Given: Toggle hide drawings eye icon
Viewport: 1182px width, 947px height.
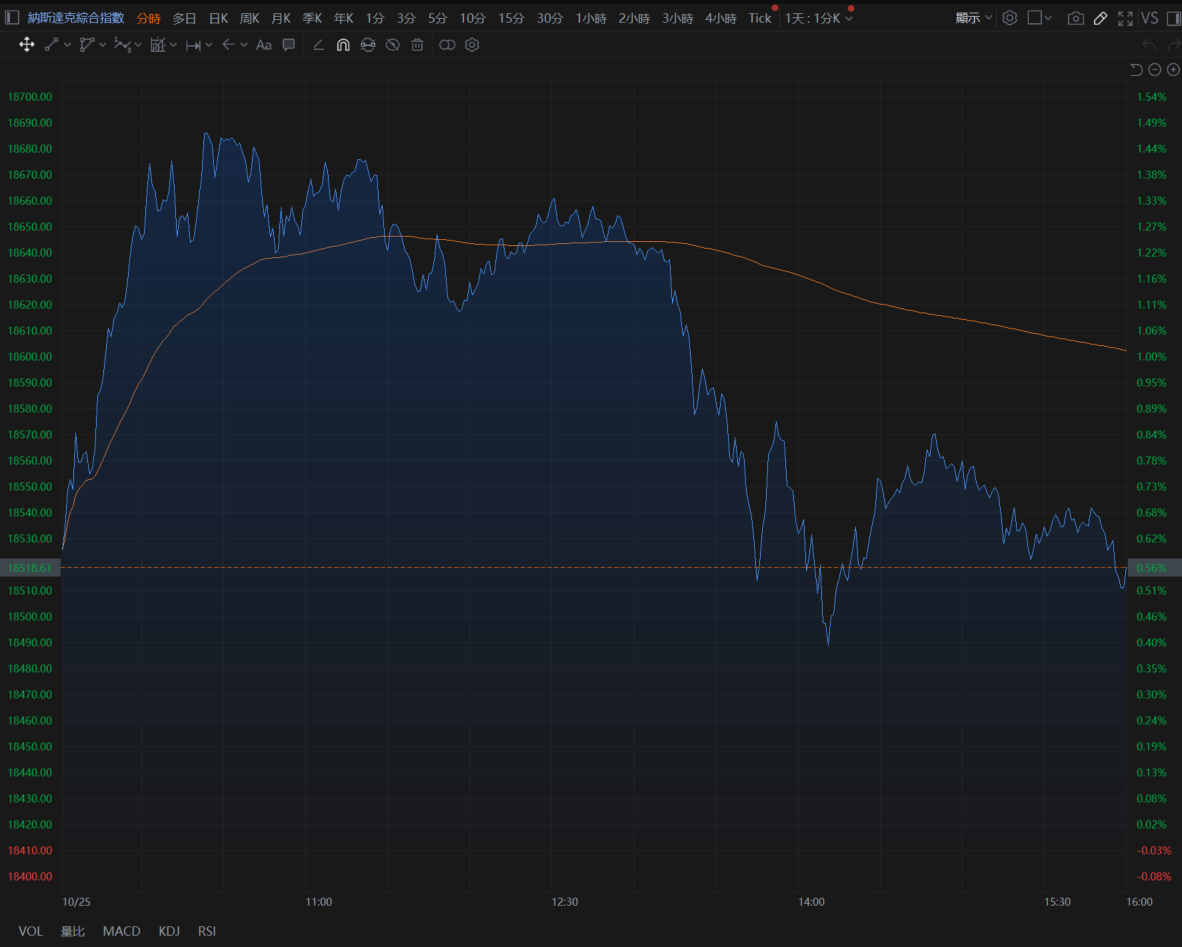Looking at the screenshot, I should pyautogui.click(x=393, y=45).
